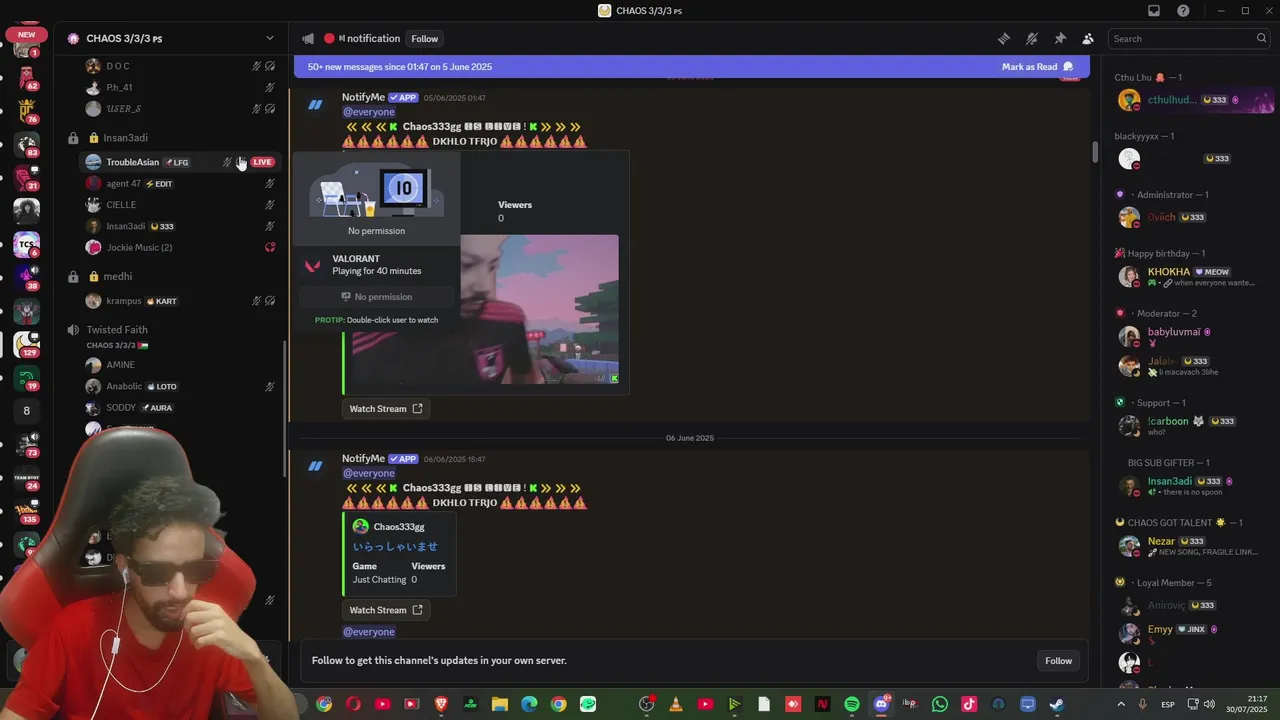Open the folder labeled 8 in server list
1280x720 pixels.
[x=27, y=411]
